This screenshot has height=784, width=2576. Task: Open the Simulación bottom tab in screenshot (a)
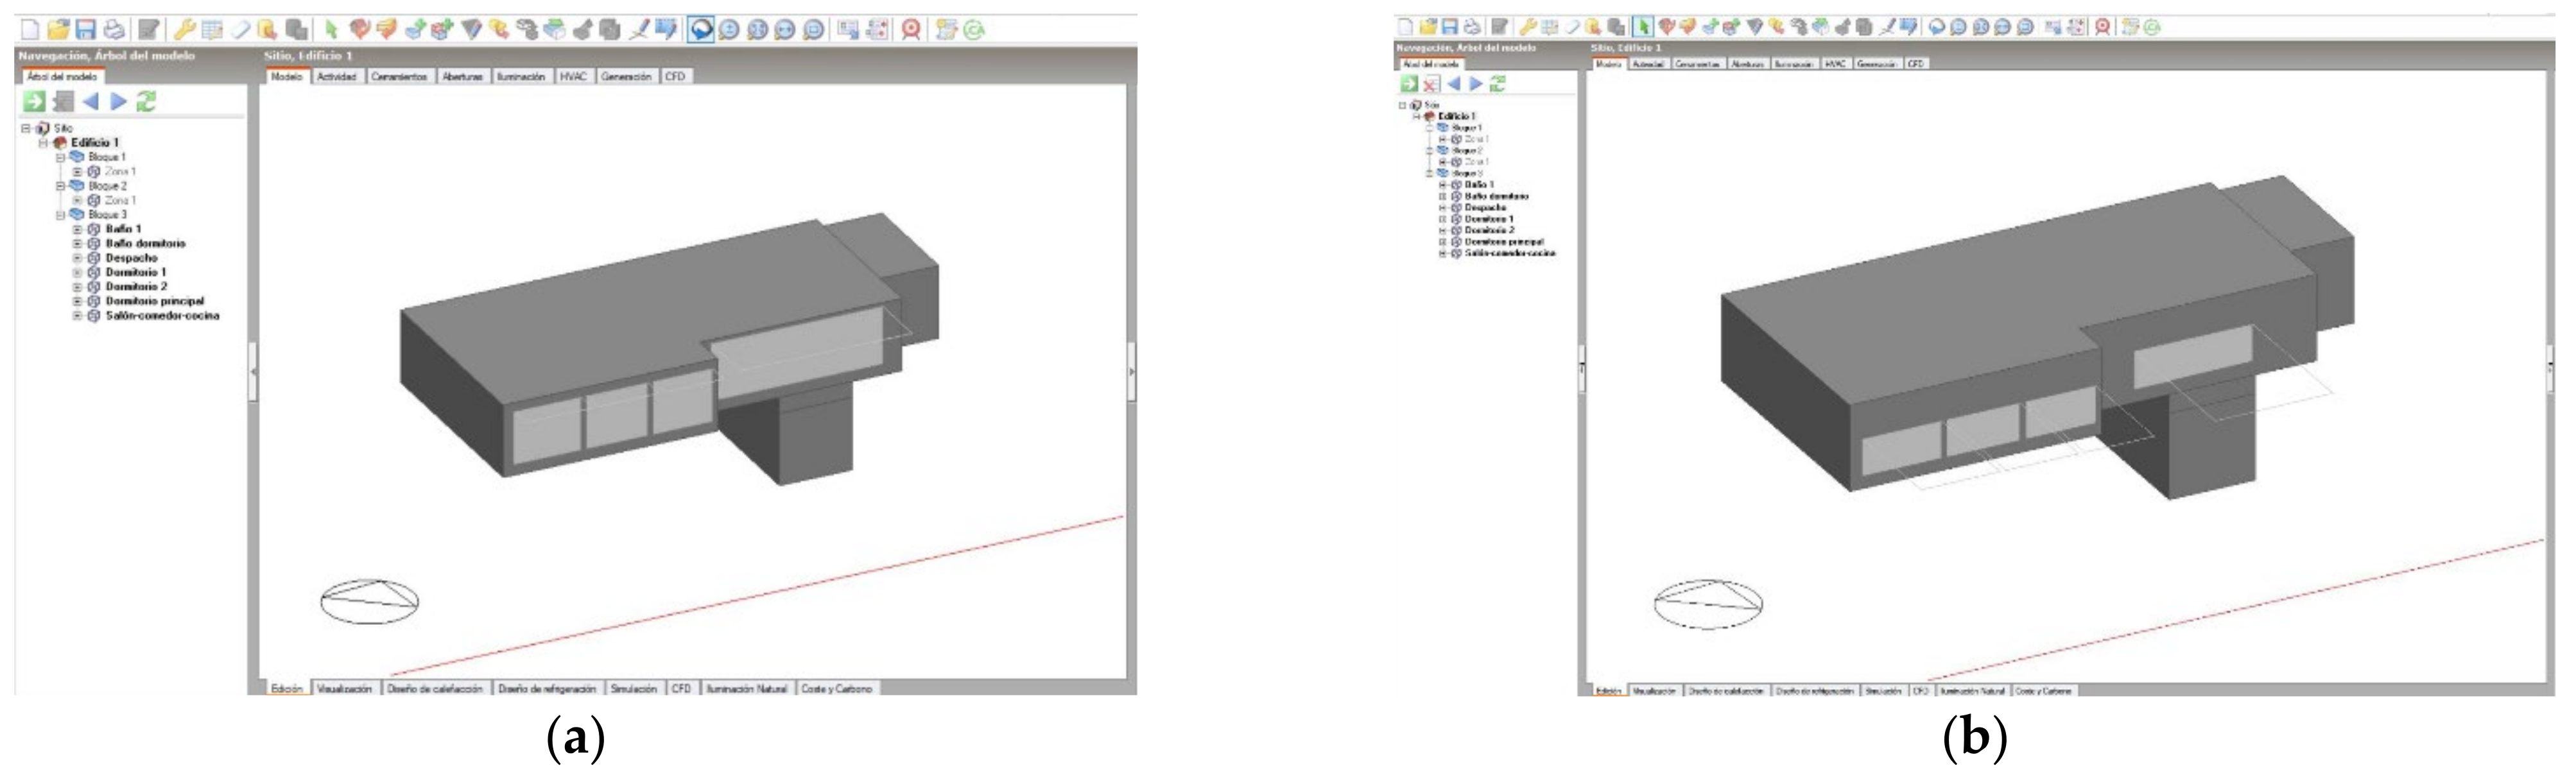633,689
